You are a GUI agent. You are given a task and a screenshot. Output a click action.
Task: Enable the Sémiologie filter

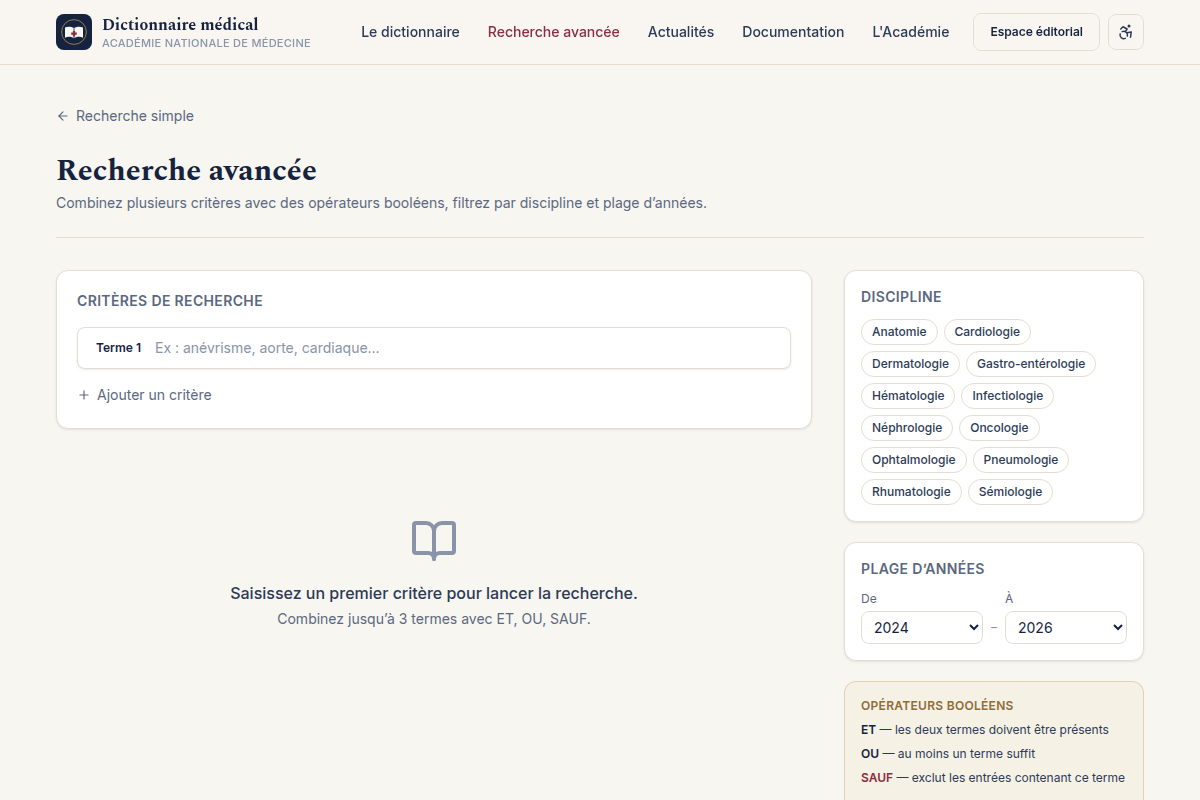point(1010,492)
